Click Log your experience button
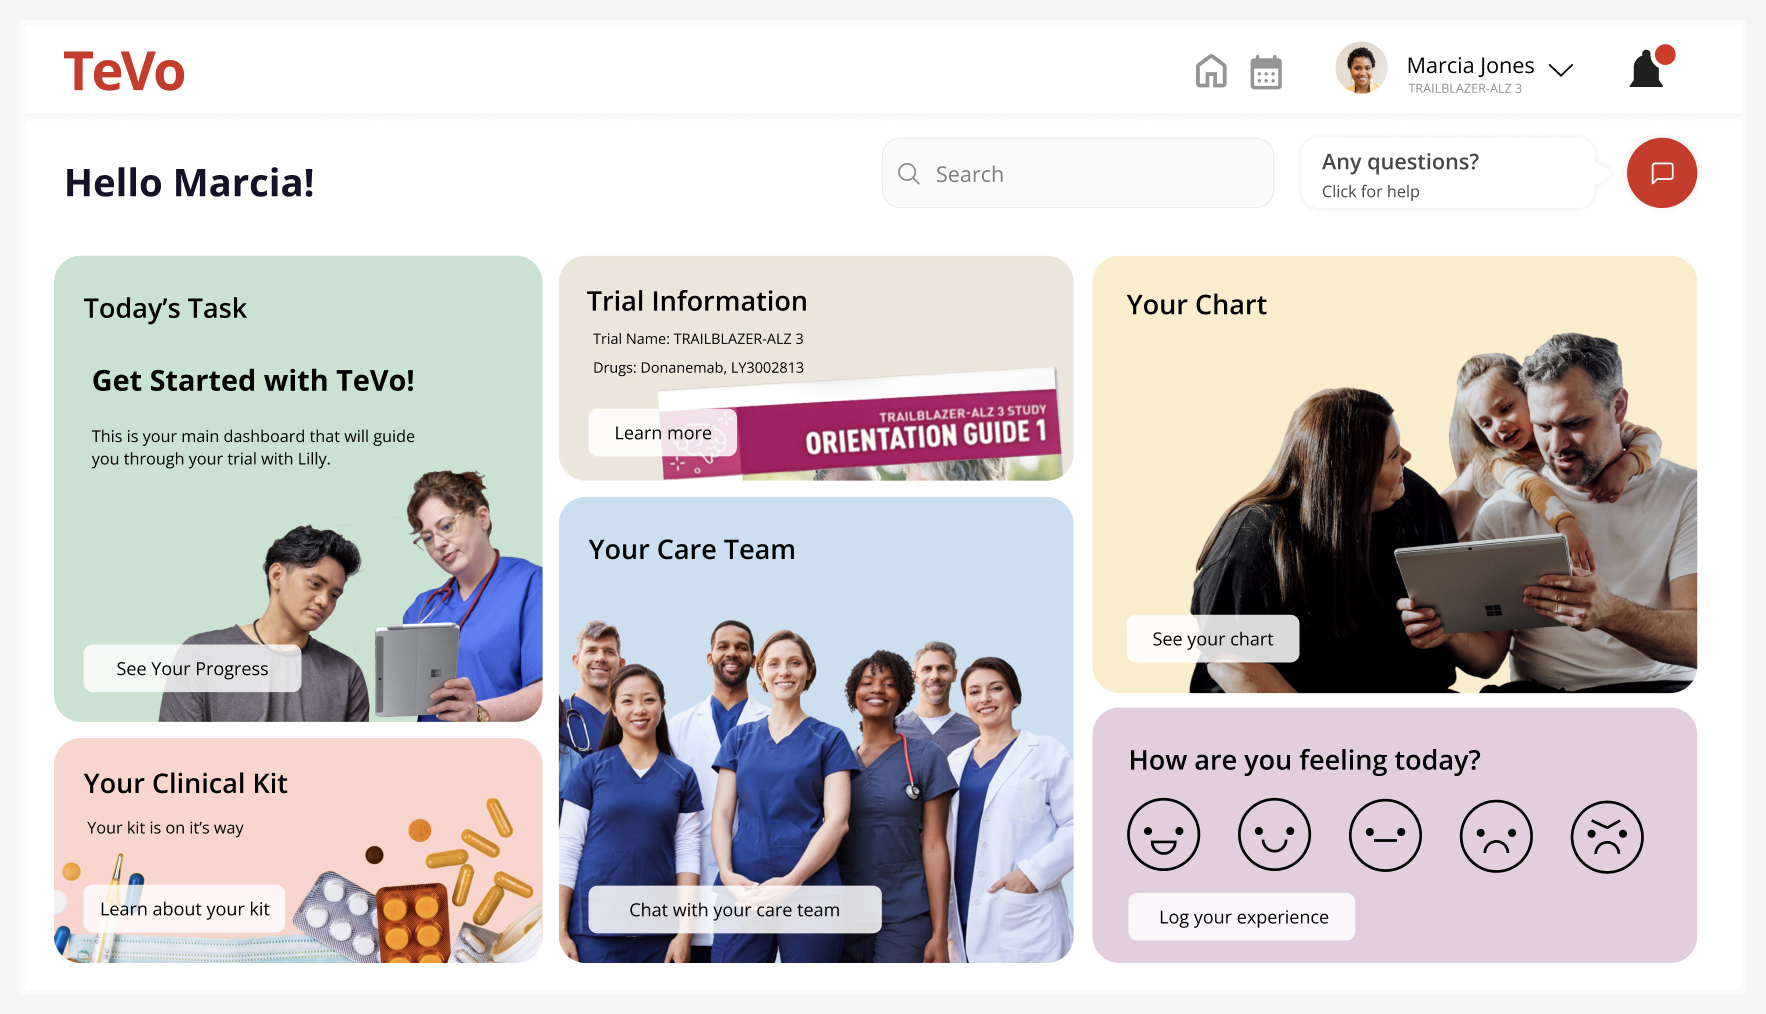 (1242, 917)
